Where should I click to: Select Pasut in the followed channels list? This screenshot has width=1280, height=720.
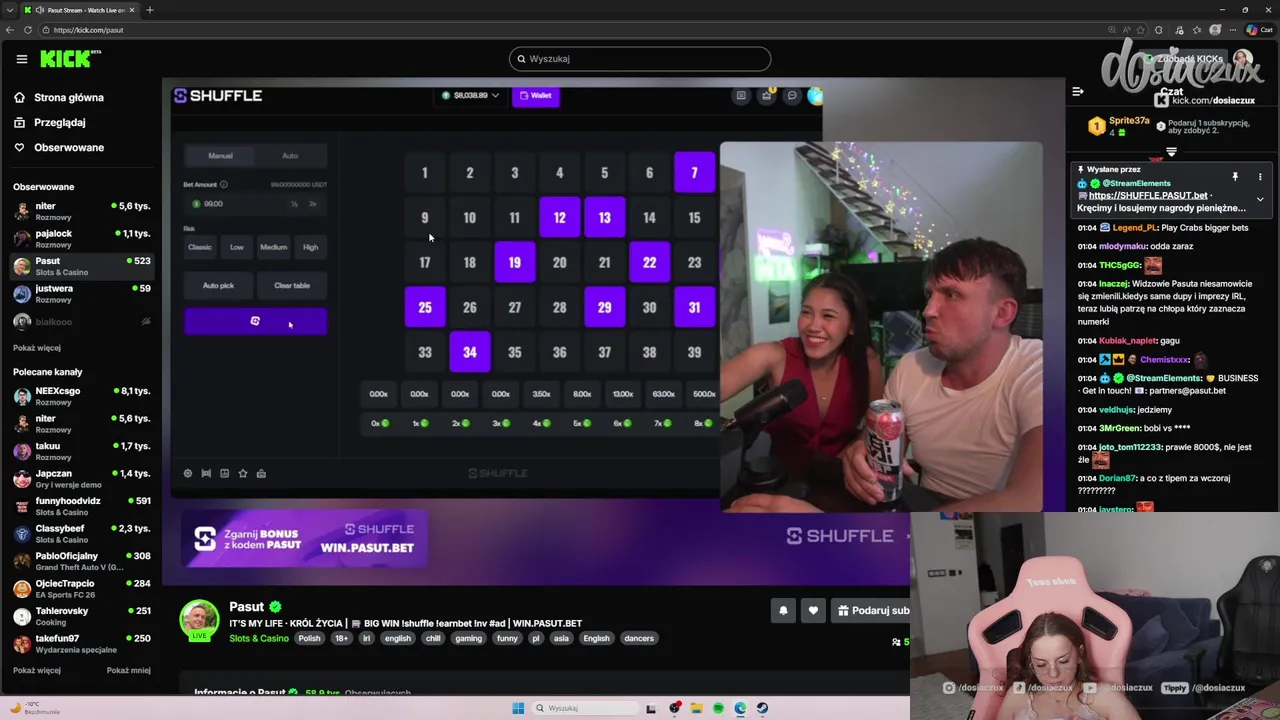pyautogui.click(x=80, y=266)
